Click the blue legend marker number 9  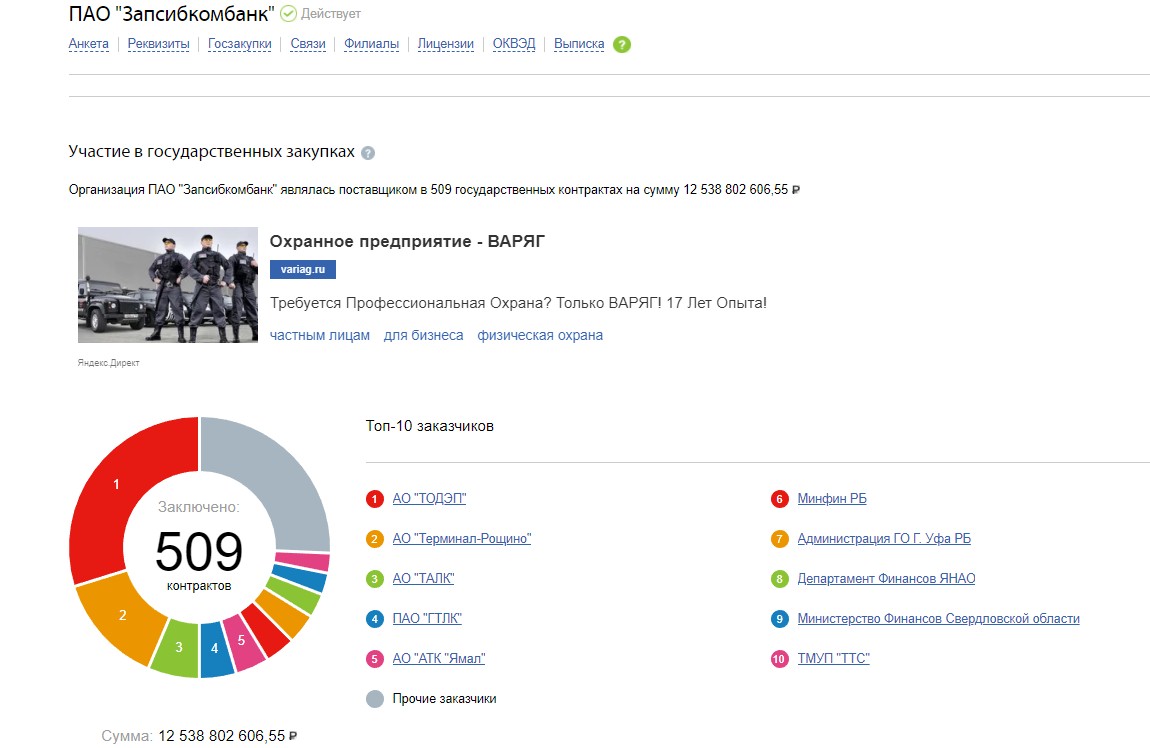pos(780,619)
